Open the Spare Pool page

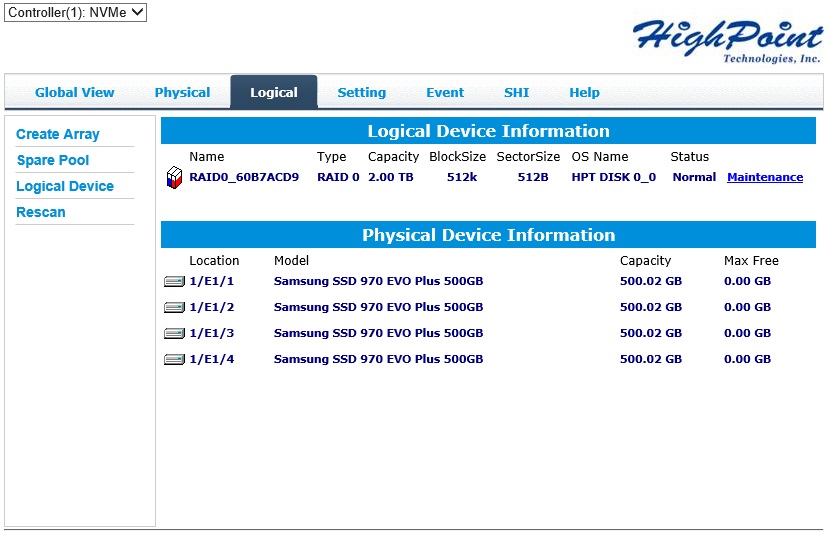point(53,160)
